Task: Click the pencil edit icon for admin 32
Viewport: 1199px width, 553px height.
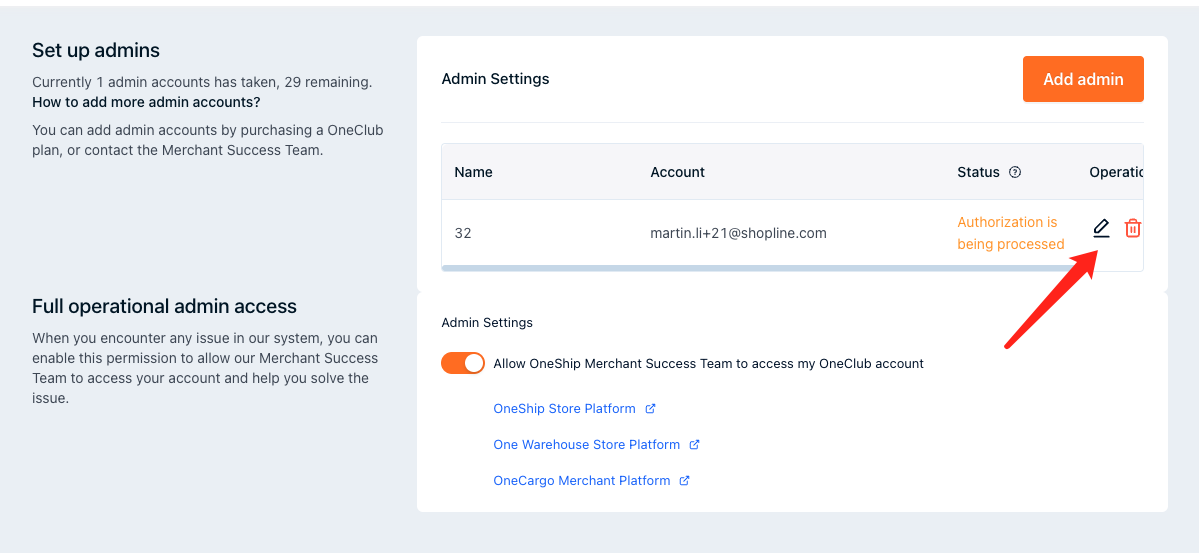Action: pos(1101,228)
